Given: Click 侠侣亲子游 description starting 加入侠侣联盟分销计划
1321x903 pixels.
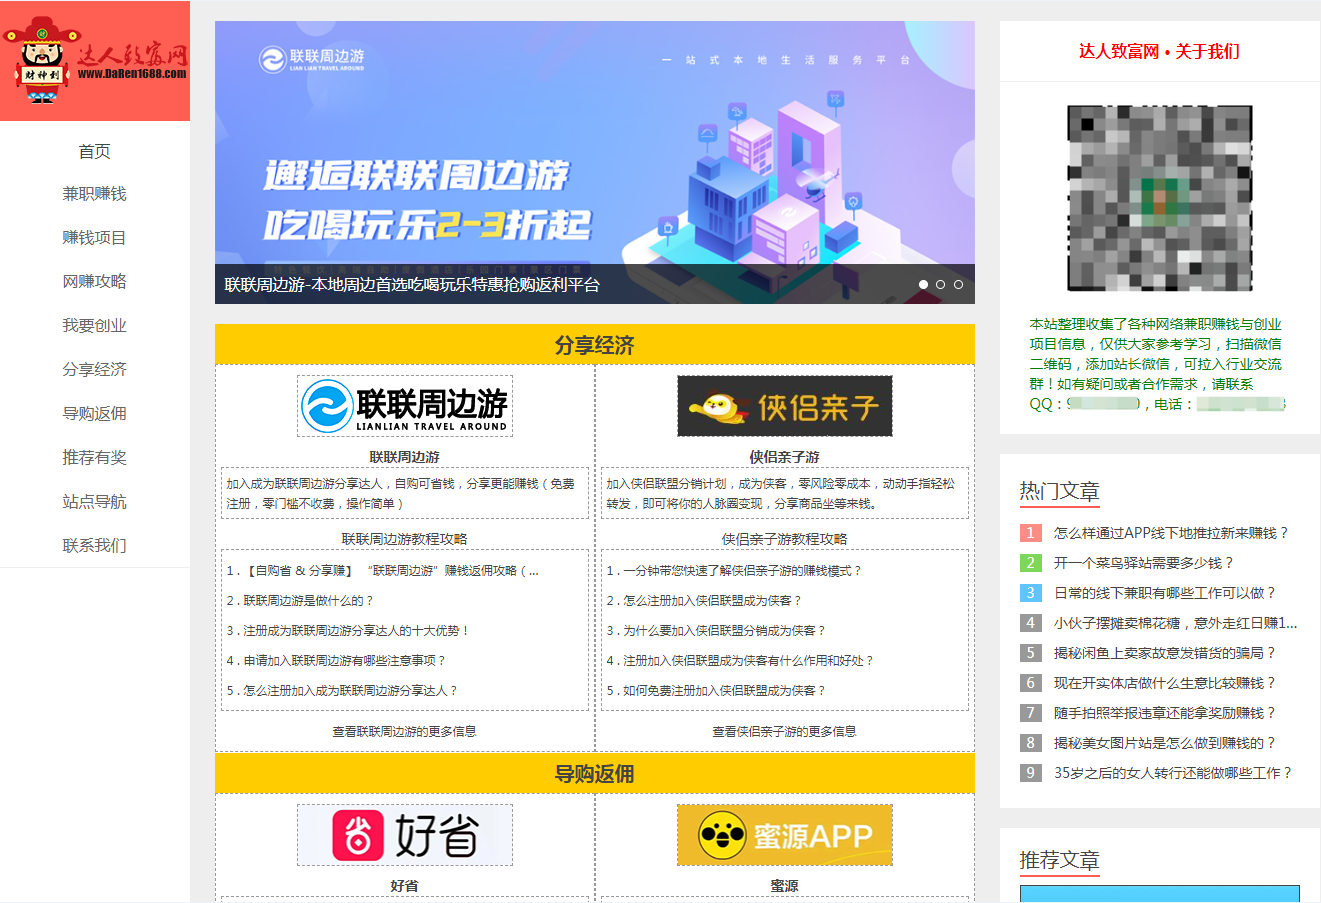Looking at the screenshot, I should point(785,494).
